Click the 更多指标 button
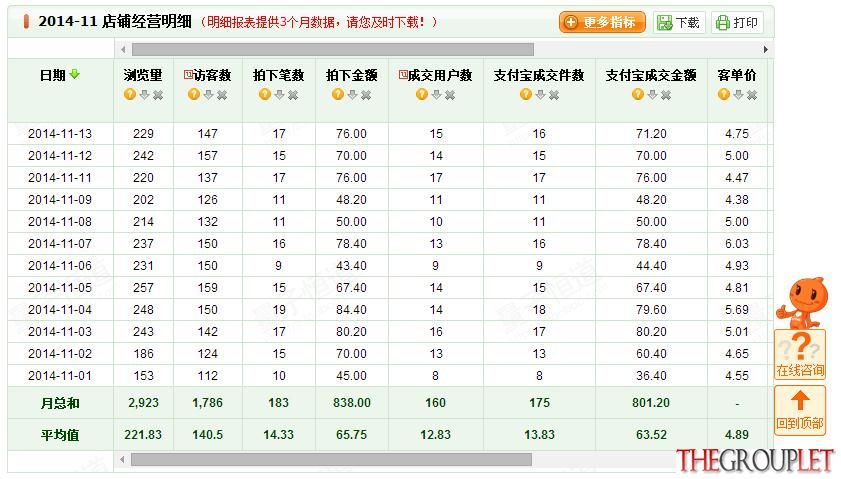841x479 pixels. pyautogui.click(x=602, y=23)
